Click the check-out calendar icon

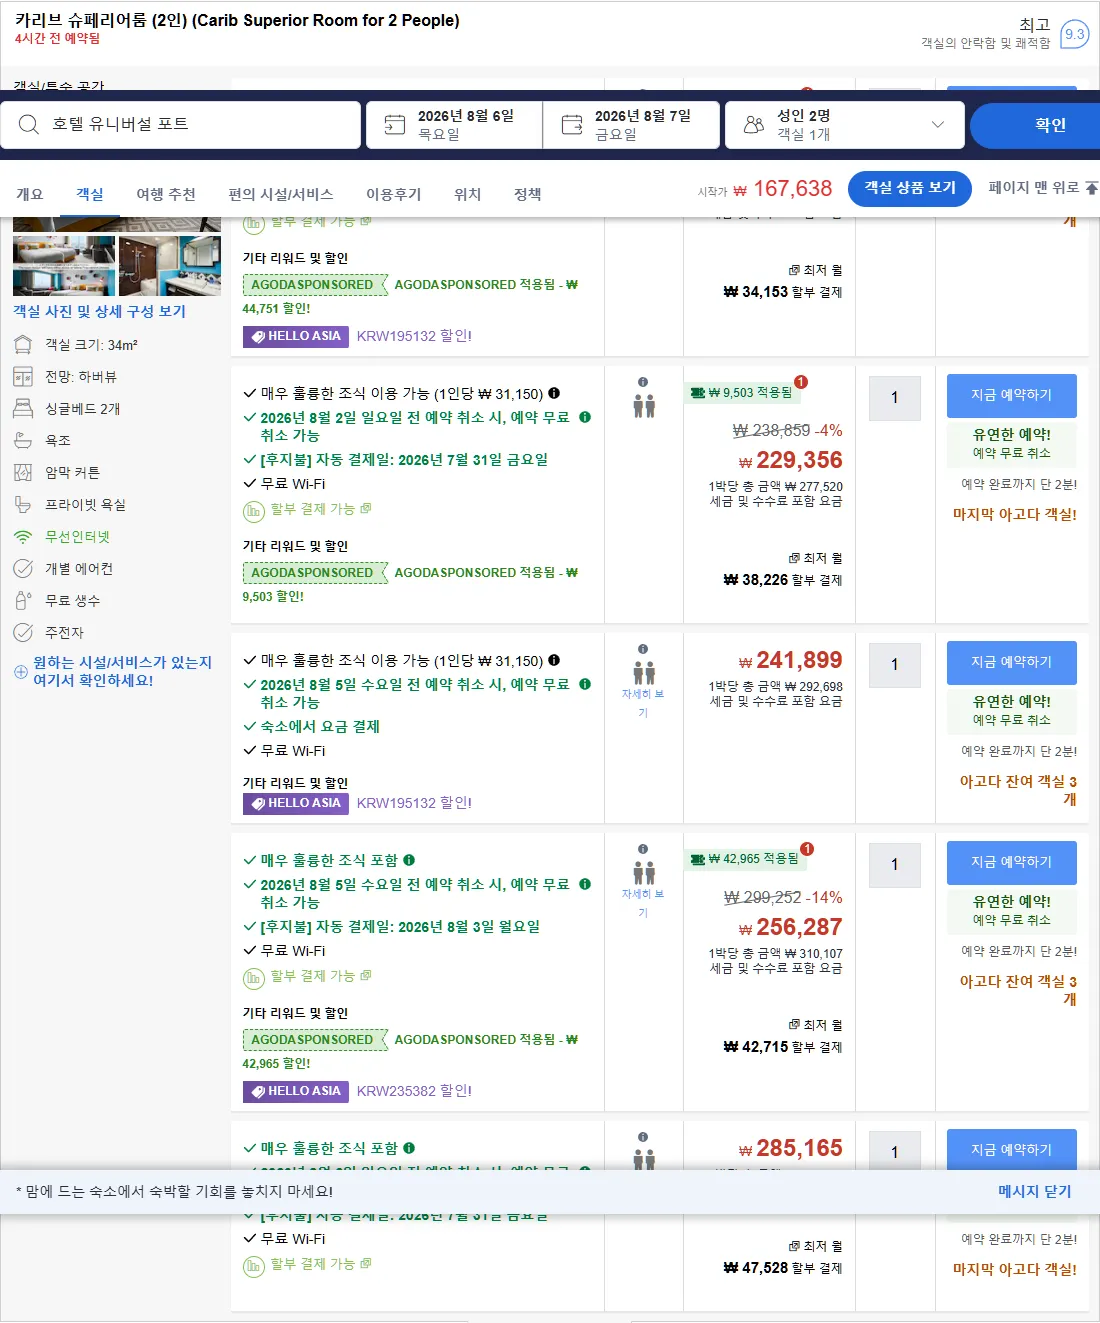pyautogui.click(x=572, y=124)
